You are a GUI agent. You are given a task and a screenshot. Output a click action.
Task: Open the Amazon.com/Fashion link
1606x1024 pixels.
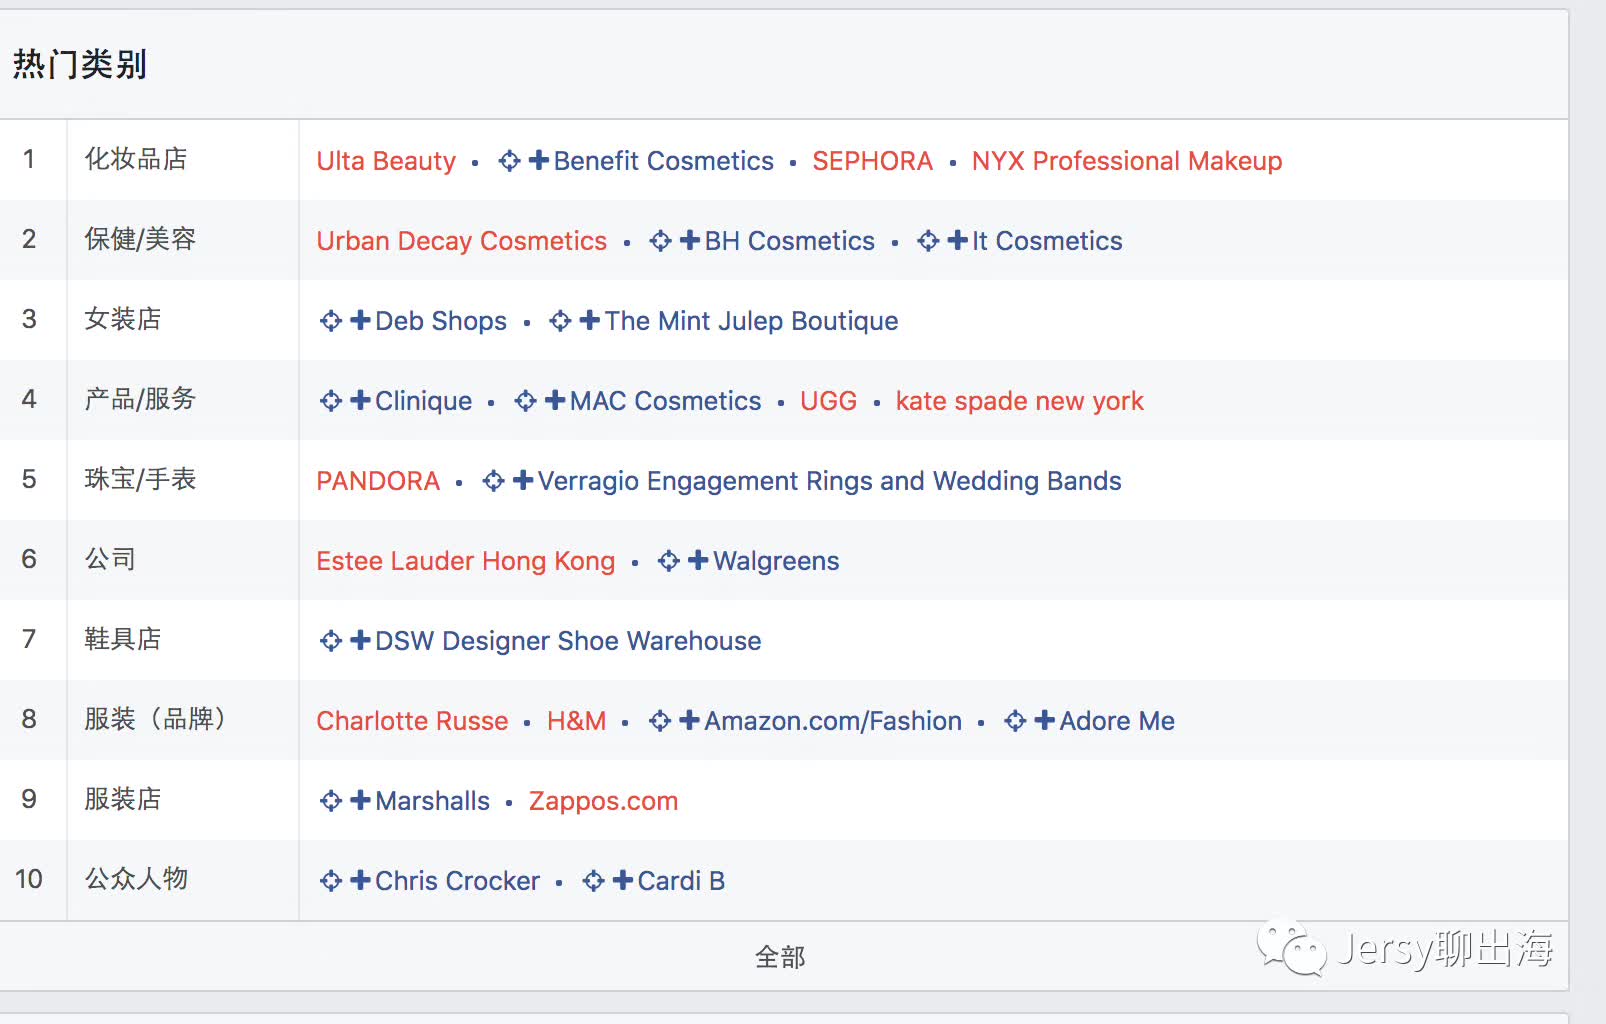tap(833, 721)
